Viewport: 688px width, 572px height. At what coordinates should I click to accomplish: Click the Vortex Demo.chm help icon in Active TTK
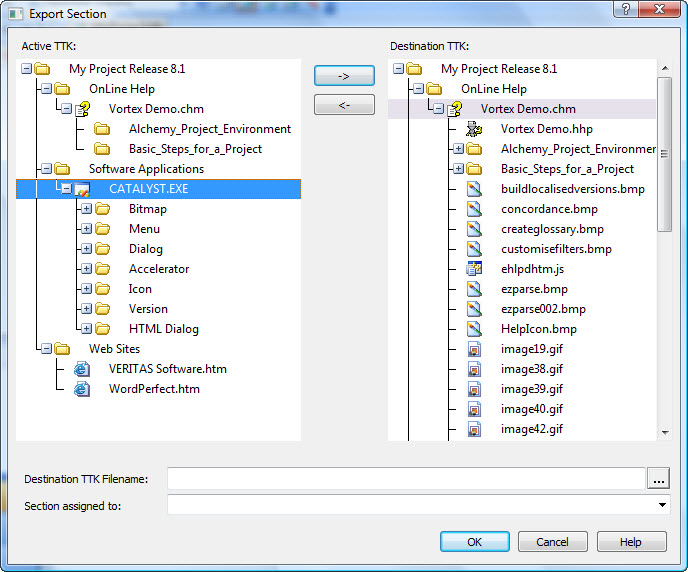[x=82, y=109]
